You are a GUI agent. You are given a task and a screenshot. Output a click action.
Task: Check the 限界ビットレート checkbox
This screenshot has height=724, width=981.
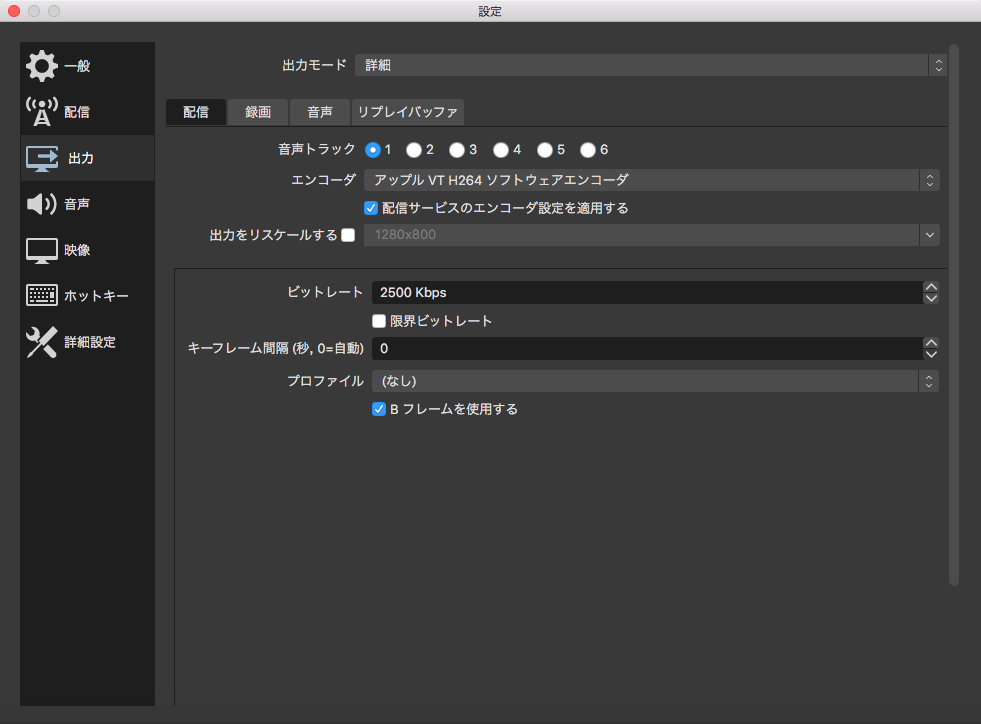pos(378,320)
